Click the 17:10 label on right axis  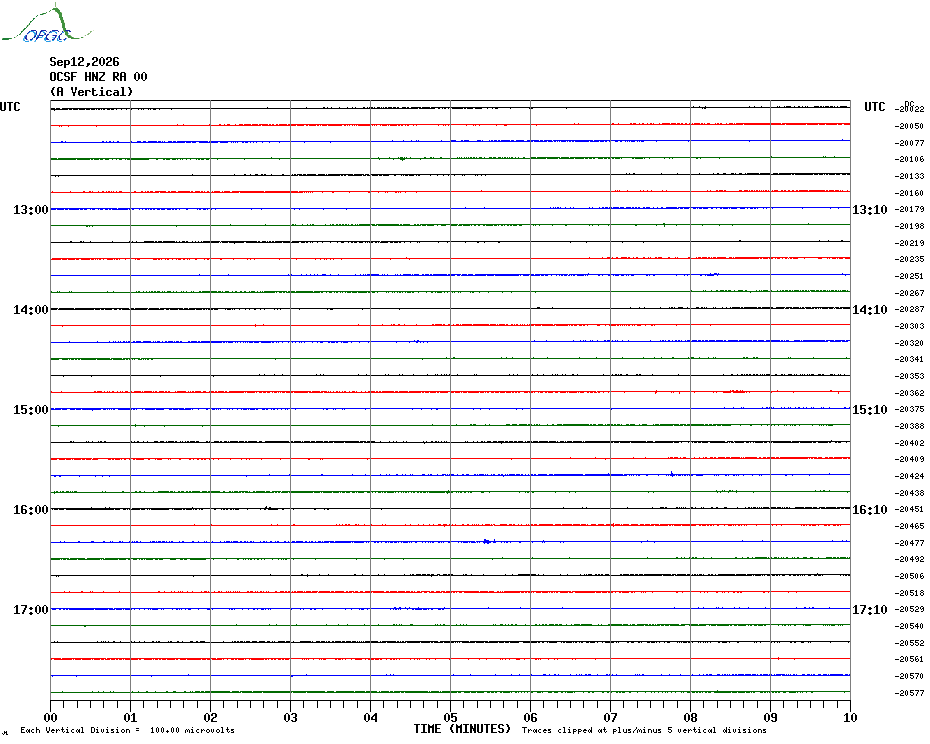870,610
